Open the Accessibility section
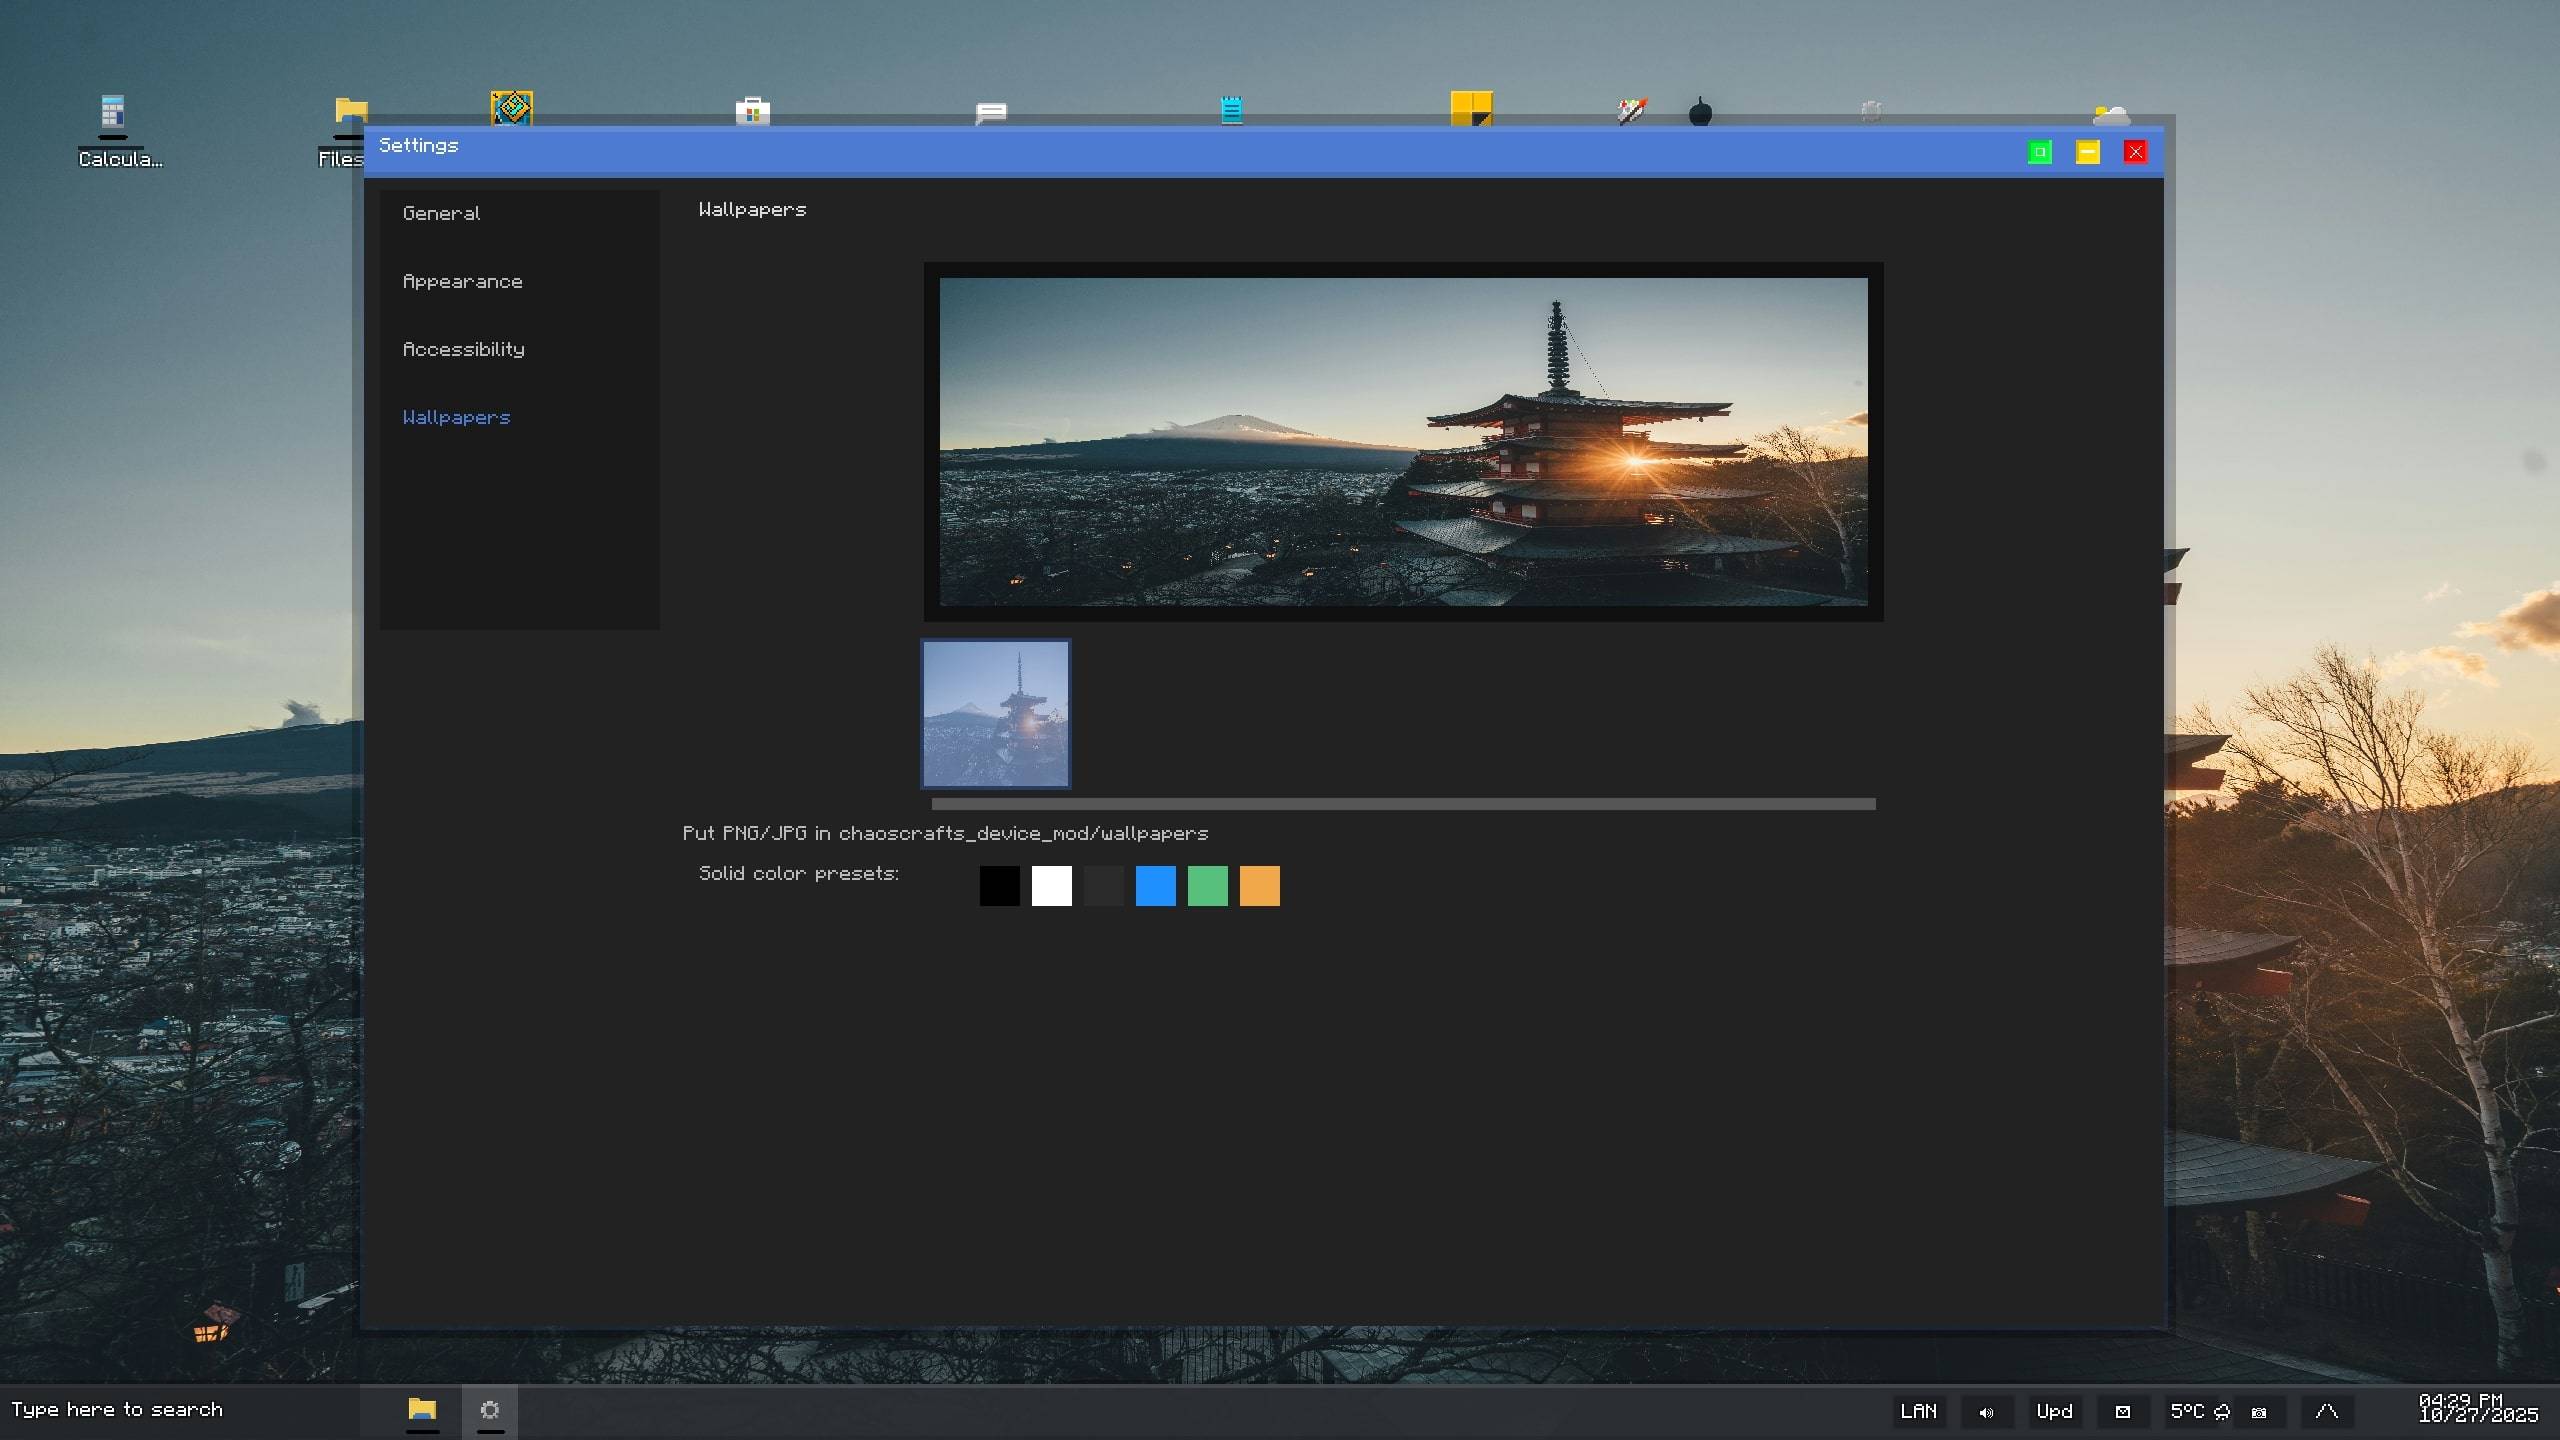2560x1440 pixels. 463,349
